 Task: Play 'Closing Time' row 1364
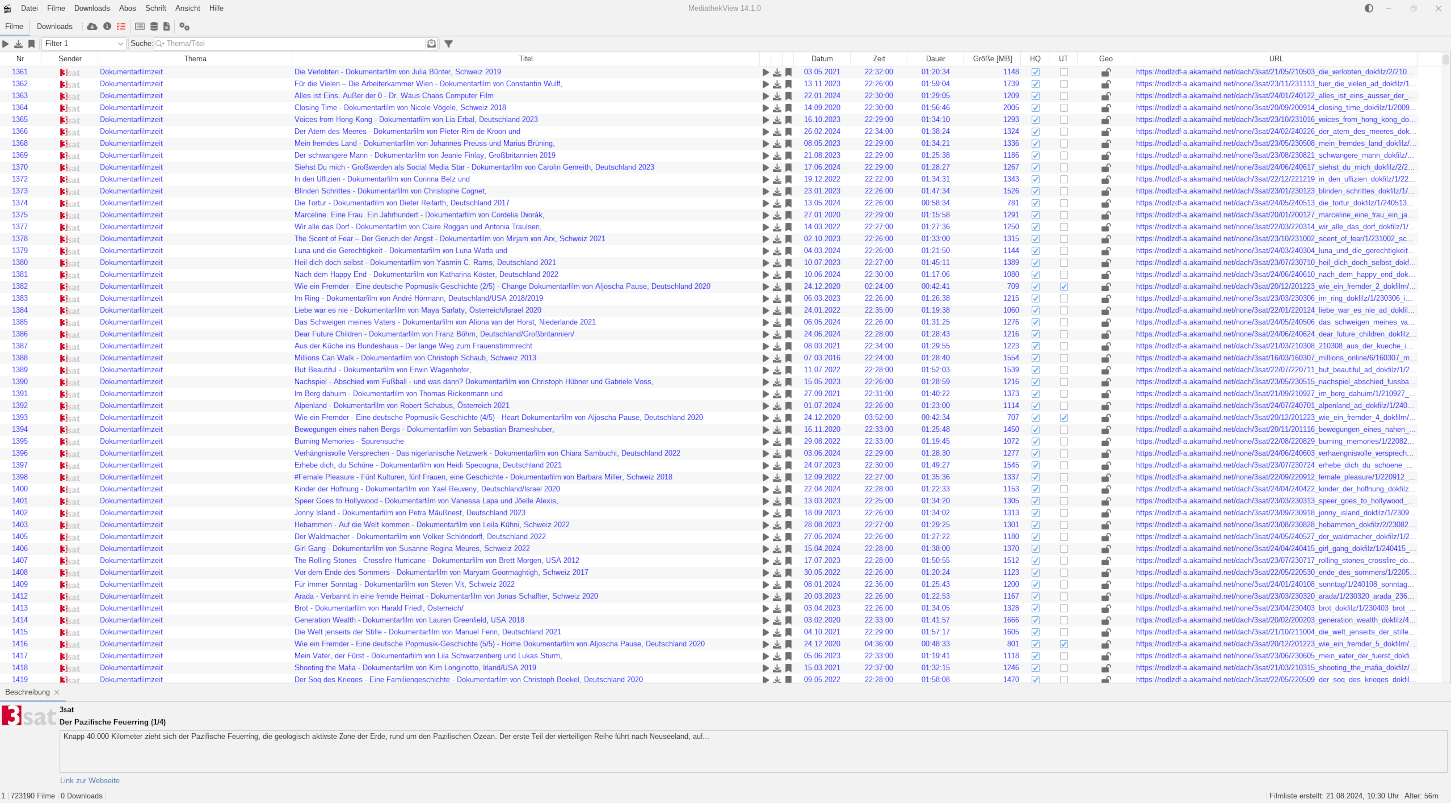click(766, 107)
